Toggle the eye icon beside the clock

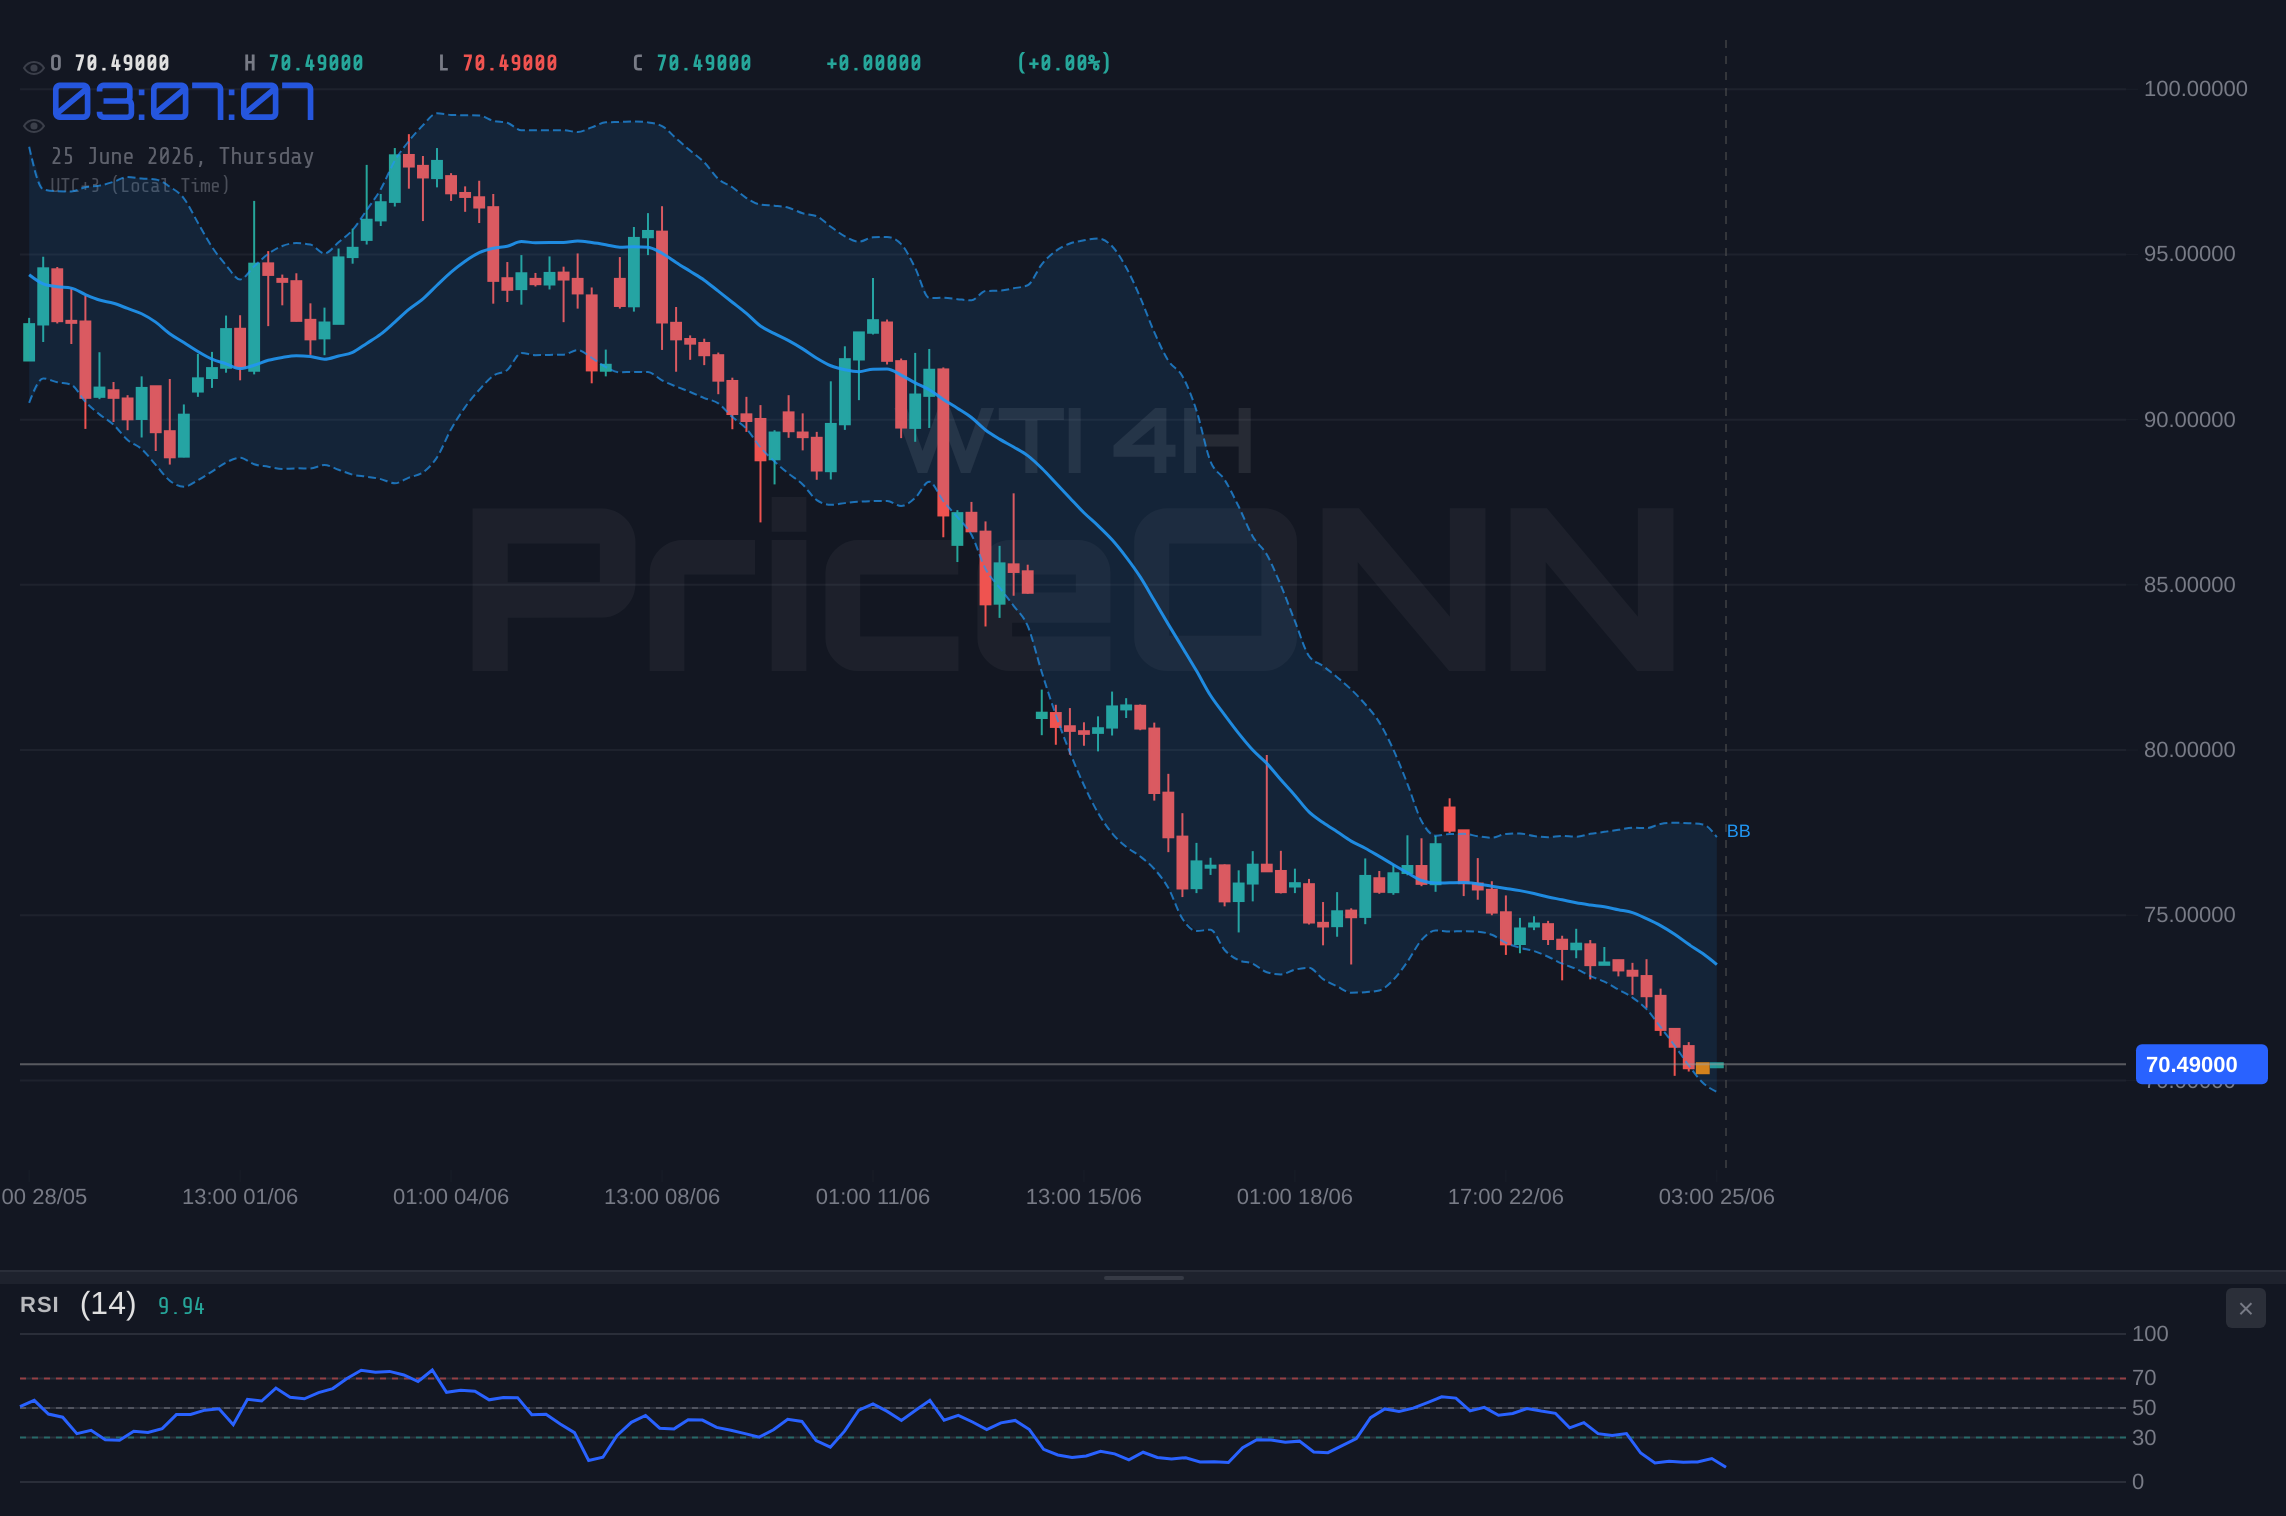pos(33,126)
